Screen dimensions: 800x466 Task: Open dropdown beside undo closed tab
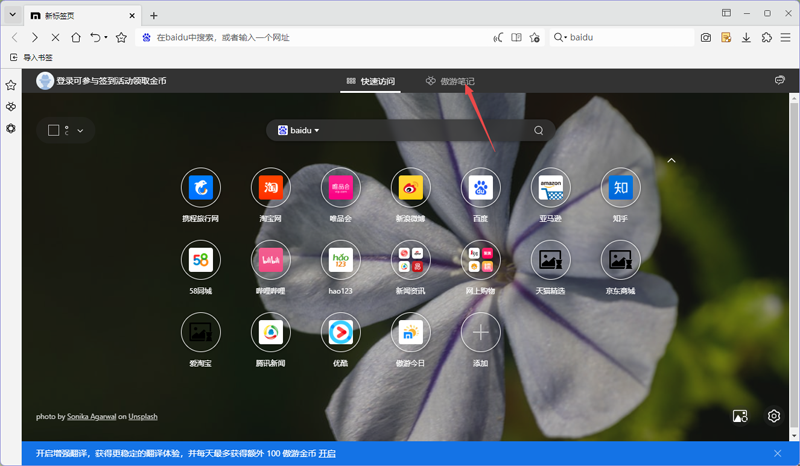point(106,37)
